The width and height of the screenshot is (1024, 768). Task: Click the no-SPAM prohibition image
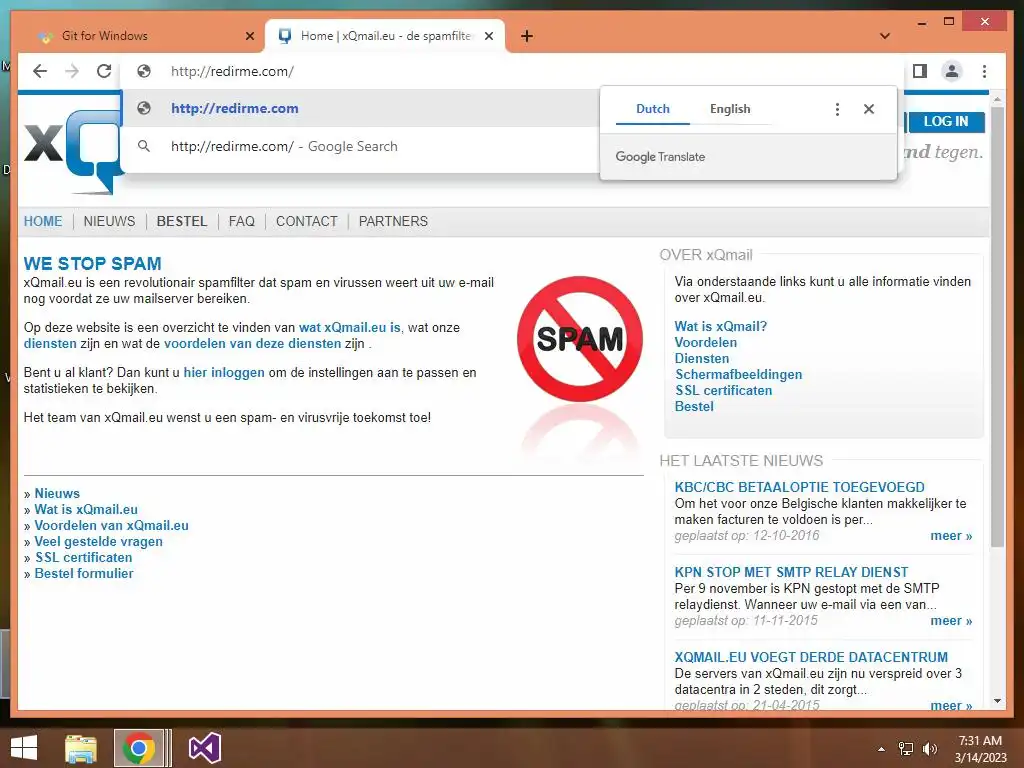coord(580,339)
